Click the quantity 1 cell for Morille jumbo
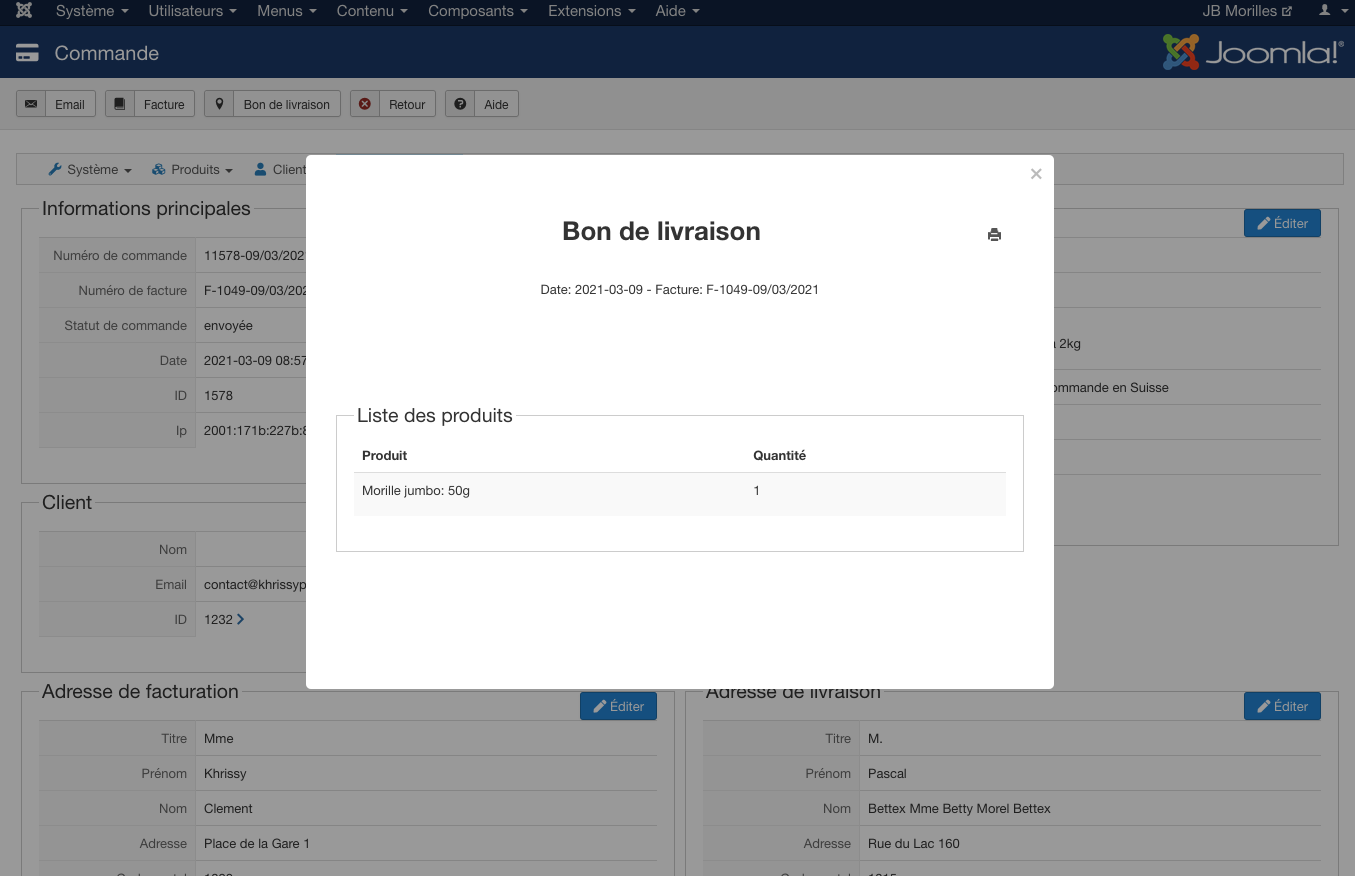Image resolution: width=1355 pixels, height=876 pixels. coord(757,491)
